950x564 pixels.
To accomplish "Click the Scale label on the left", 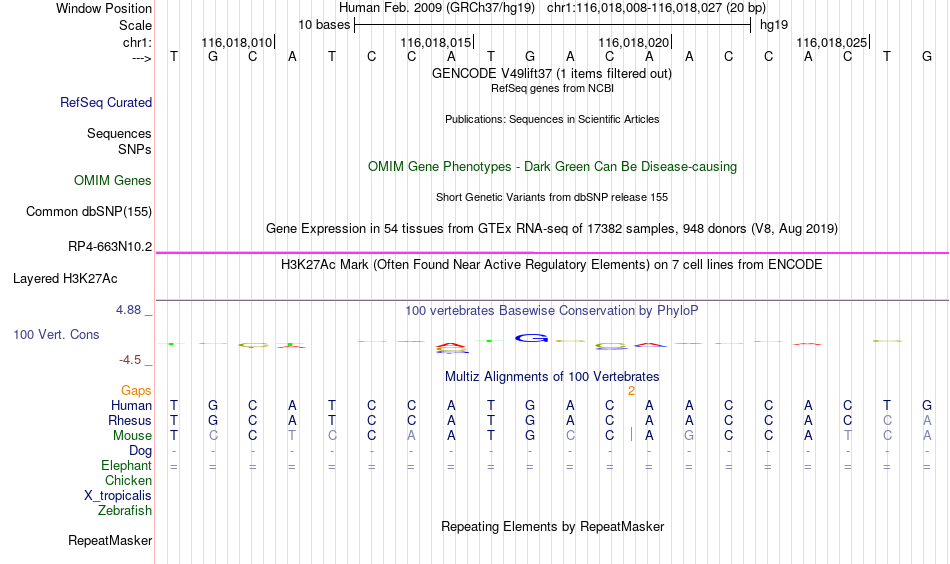I will pyautogui.click(x=136, y=25).
